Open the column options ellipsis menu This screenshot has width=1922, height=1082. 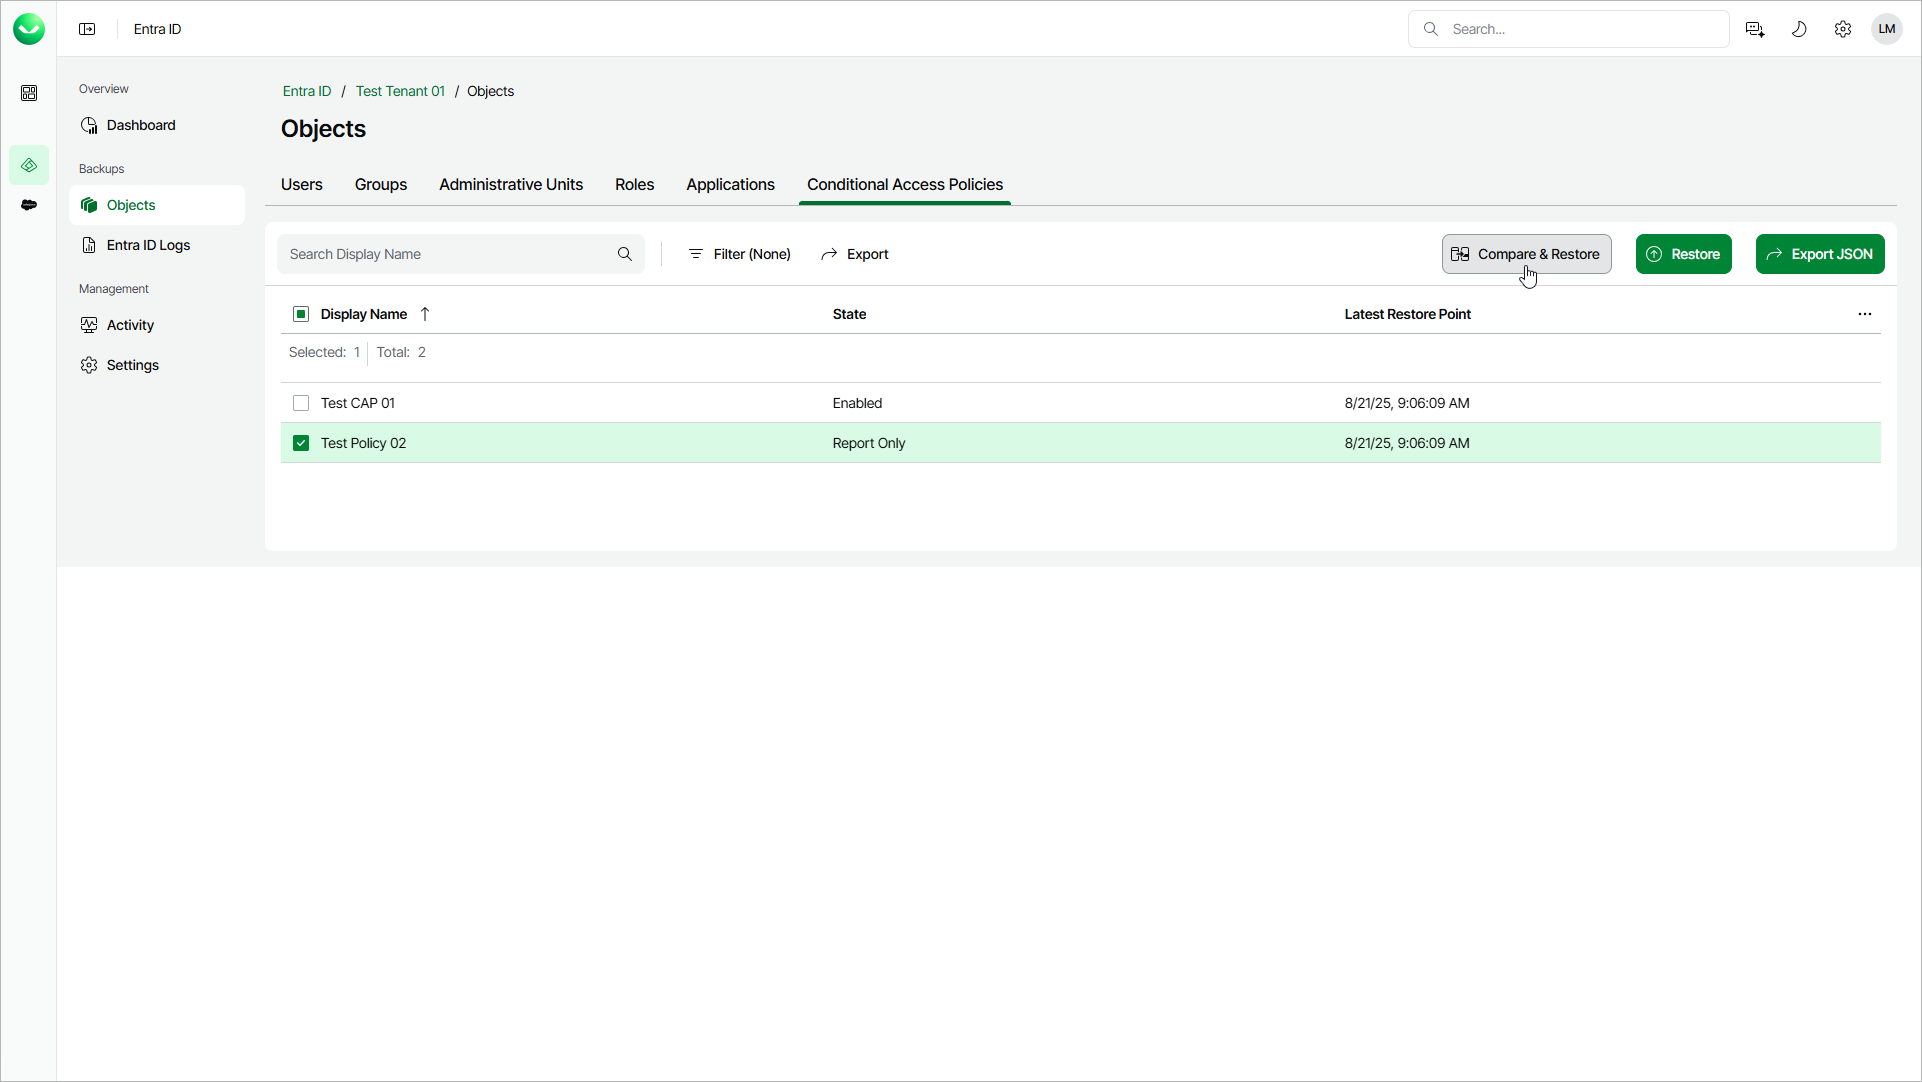click(x=1864, y=314)
